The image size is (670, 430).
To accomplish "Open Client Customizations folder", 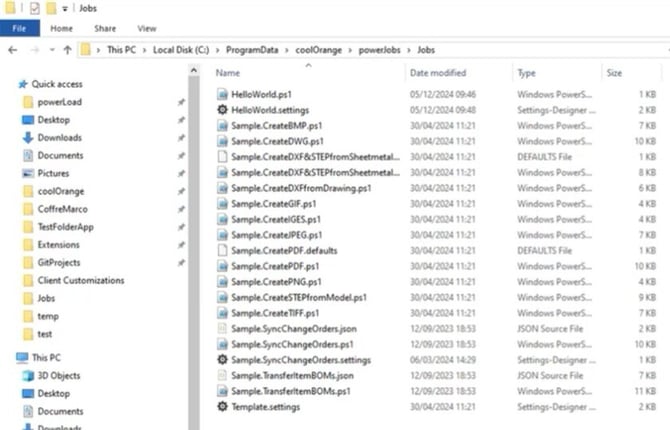I will (x=81, y=281).
